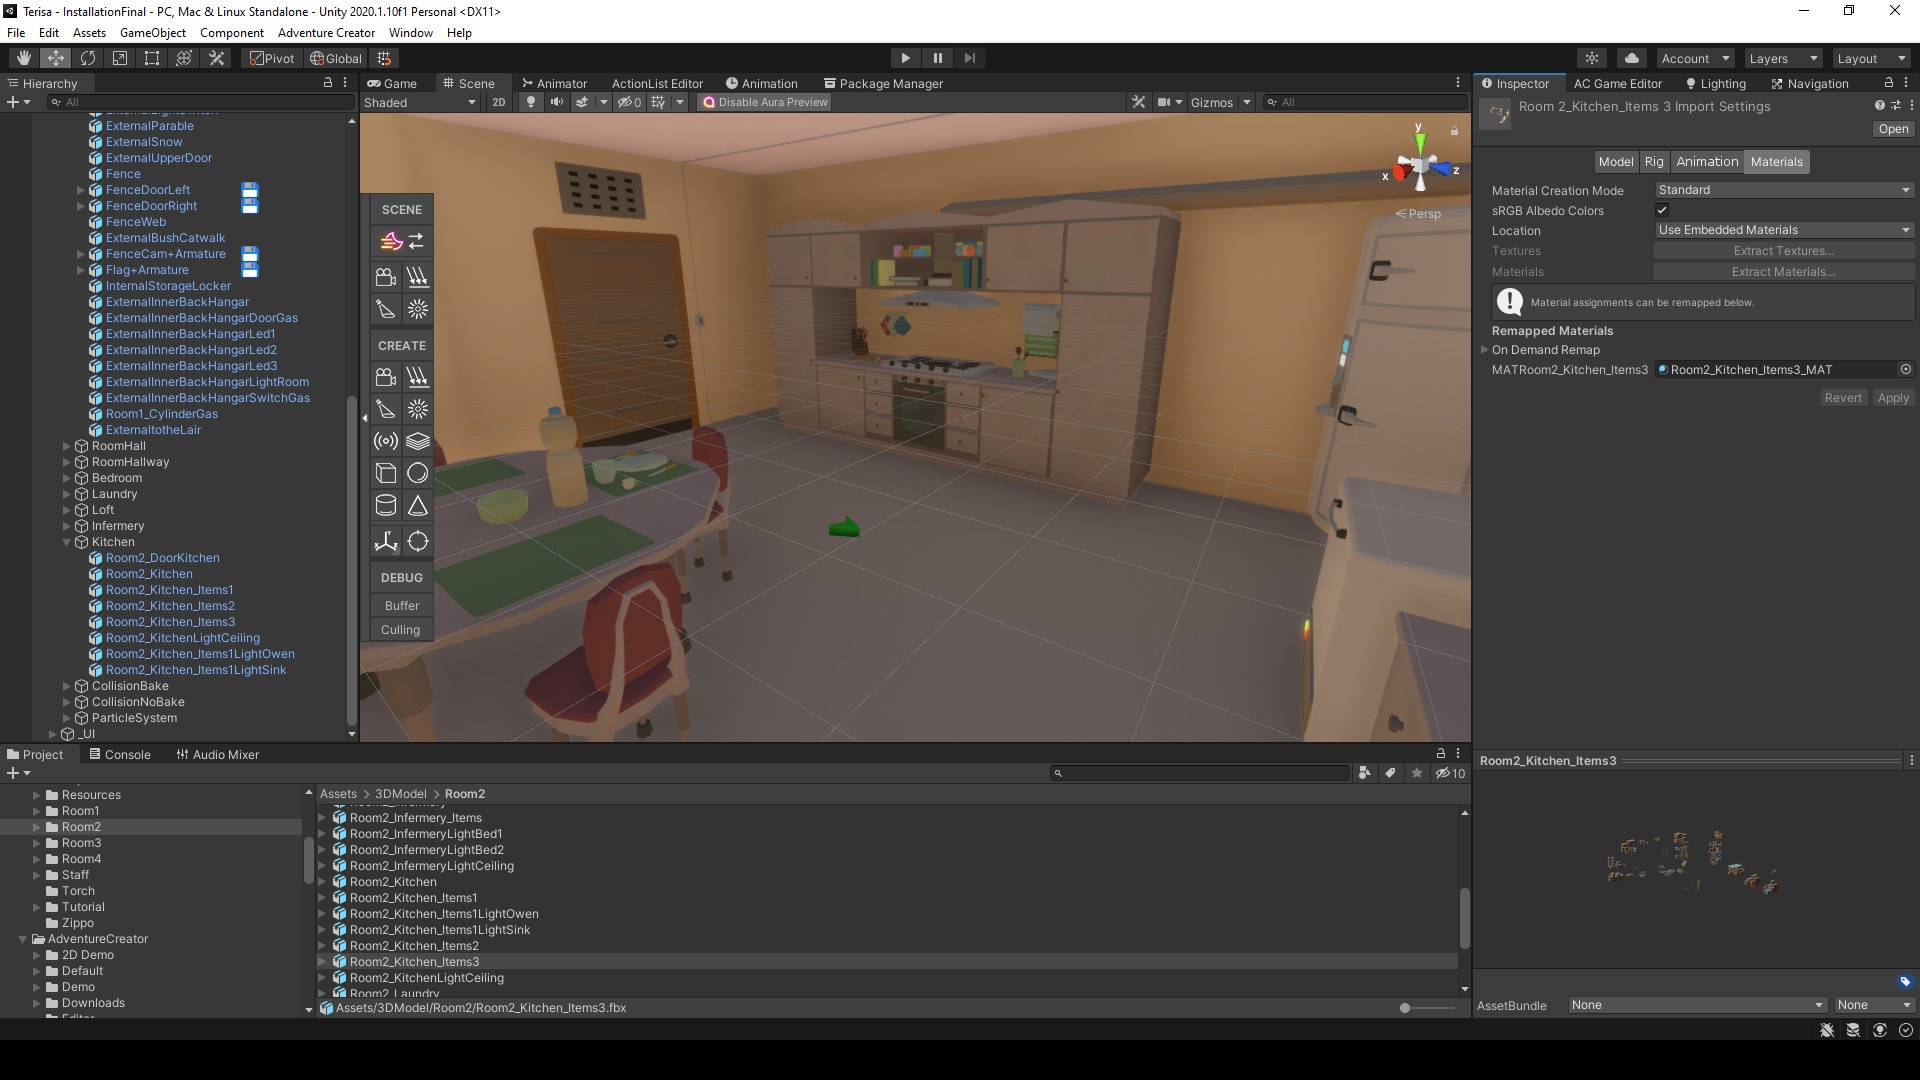Select the Rect transform tool
Screen dimensions: 1920x1080
point(152,58)
